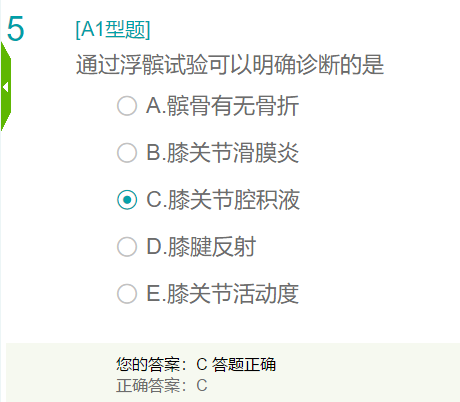Viewport: 460px width, 402px height.
Task: Click the correct answer letter C after 正确答案
Action: click(202, 385)
